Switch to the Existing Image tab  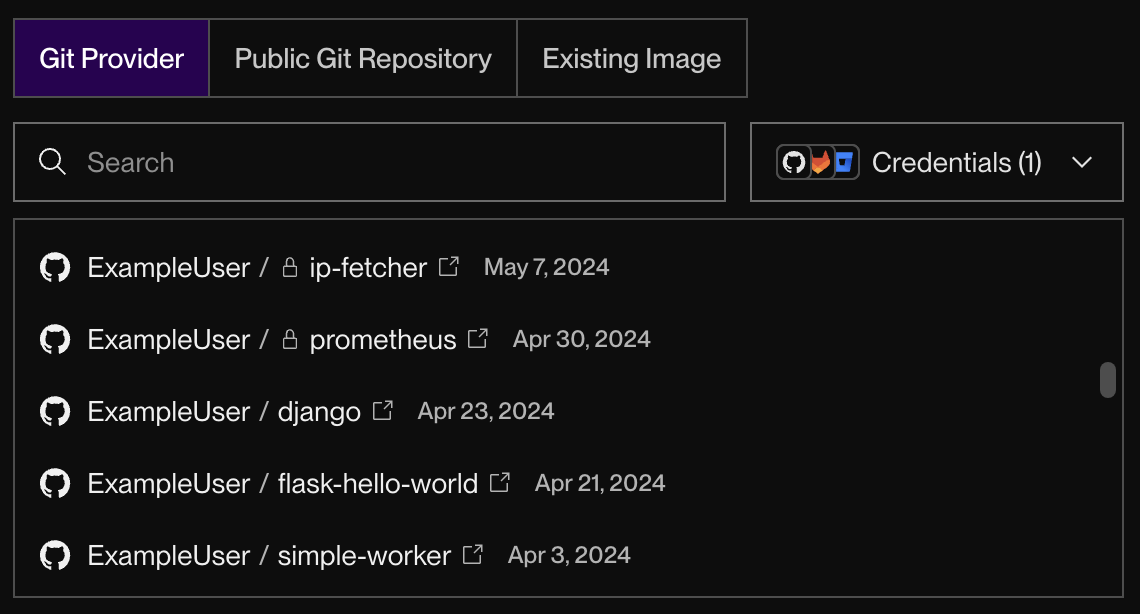[x=631, y=58]
